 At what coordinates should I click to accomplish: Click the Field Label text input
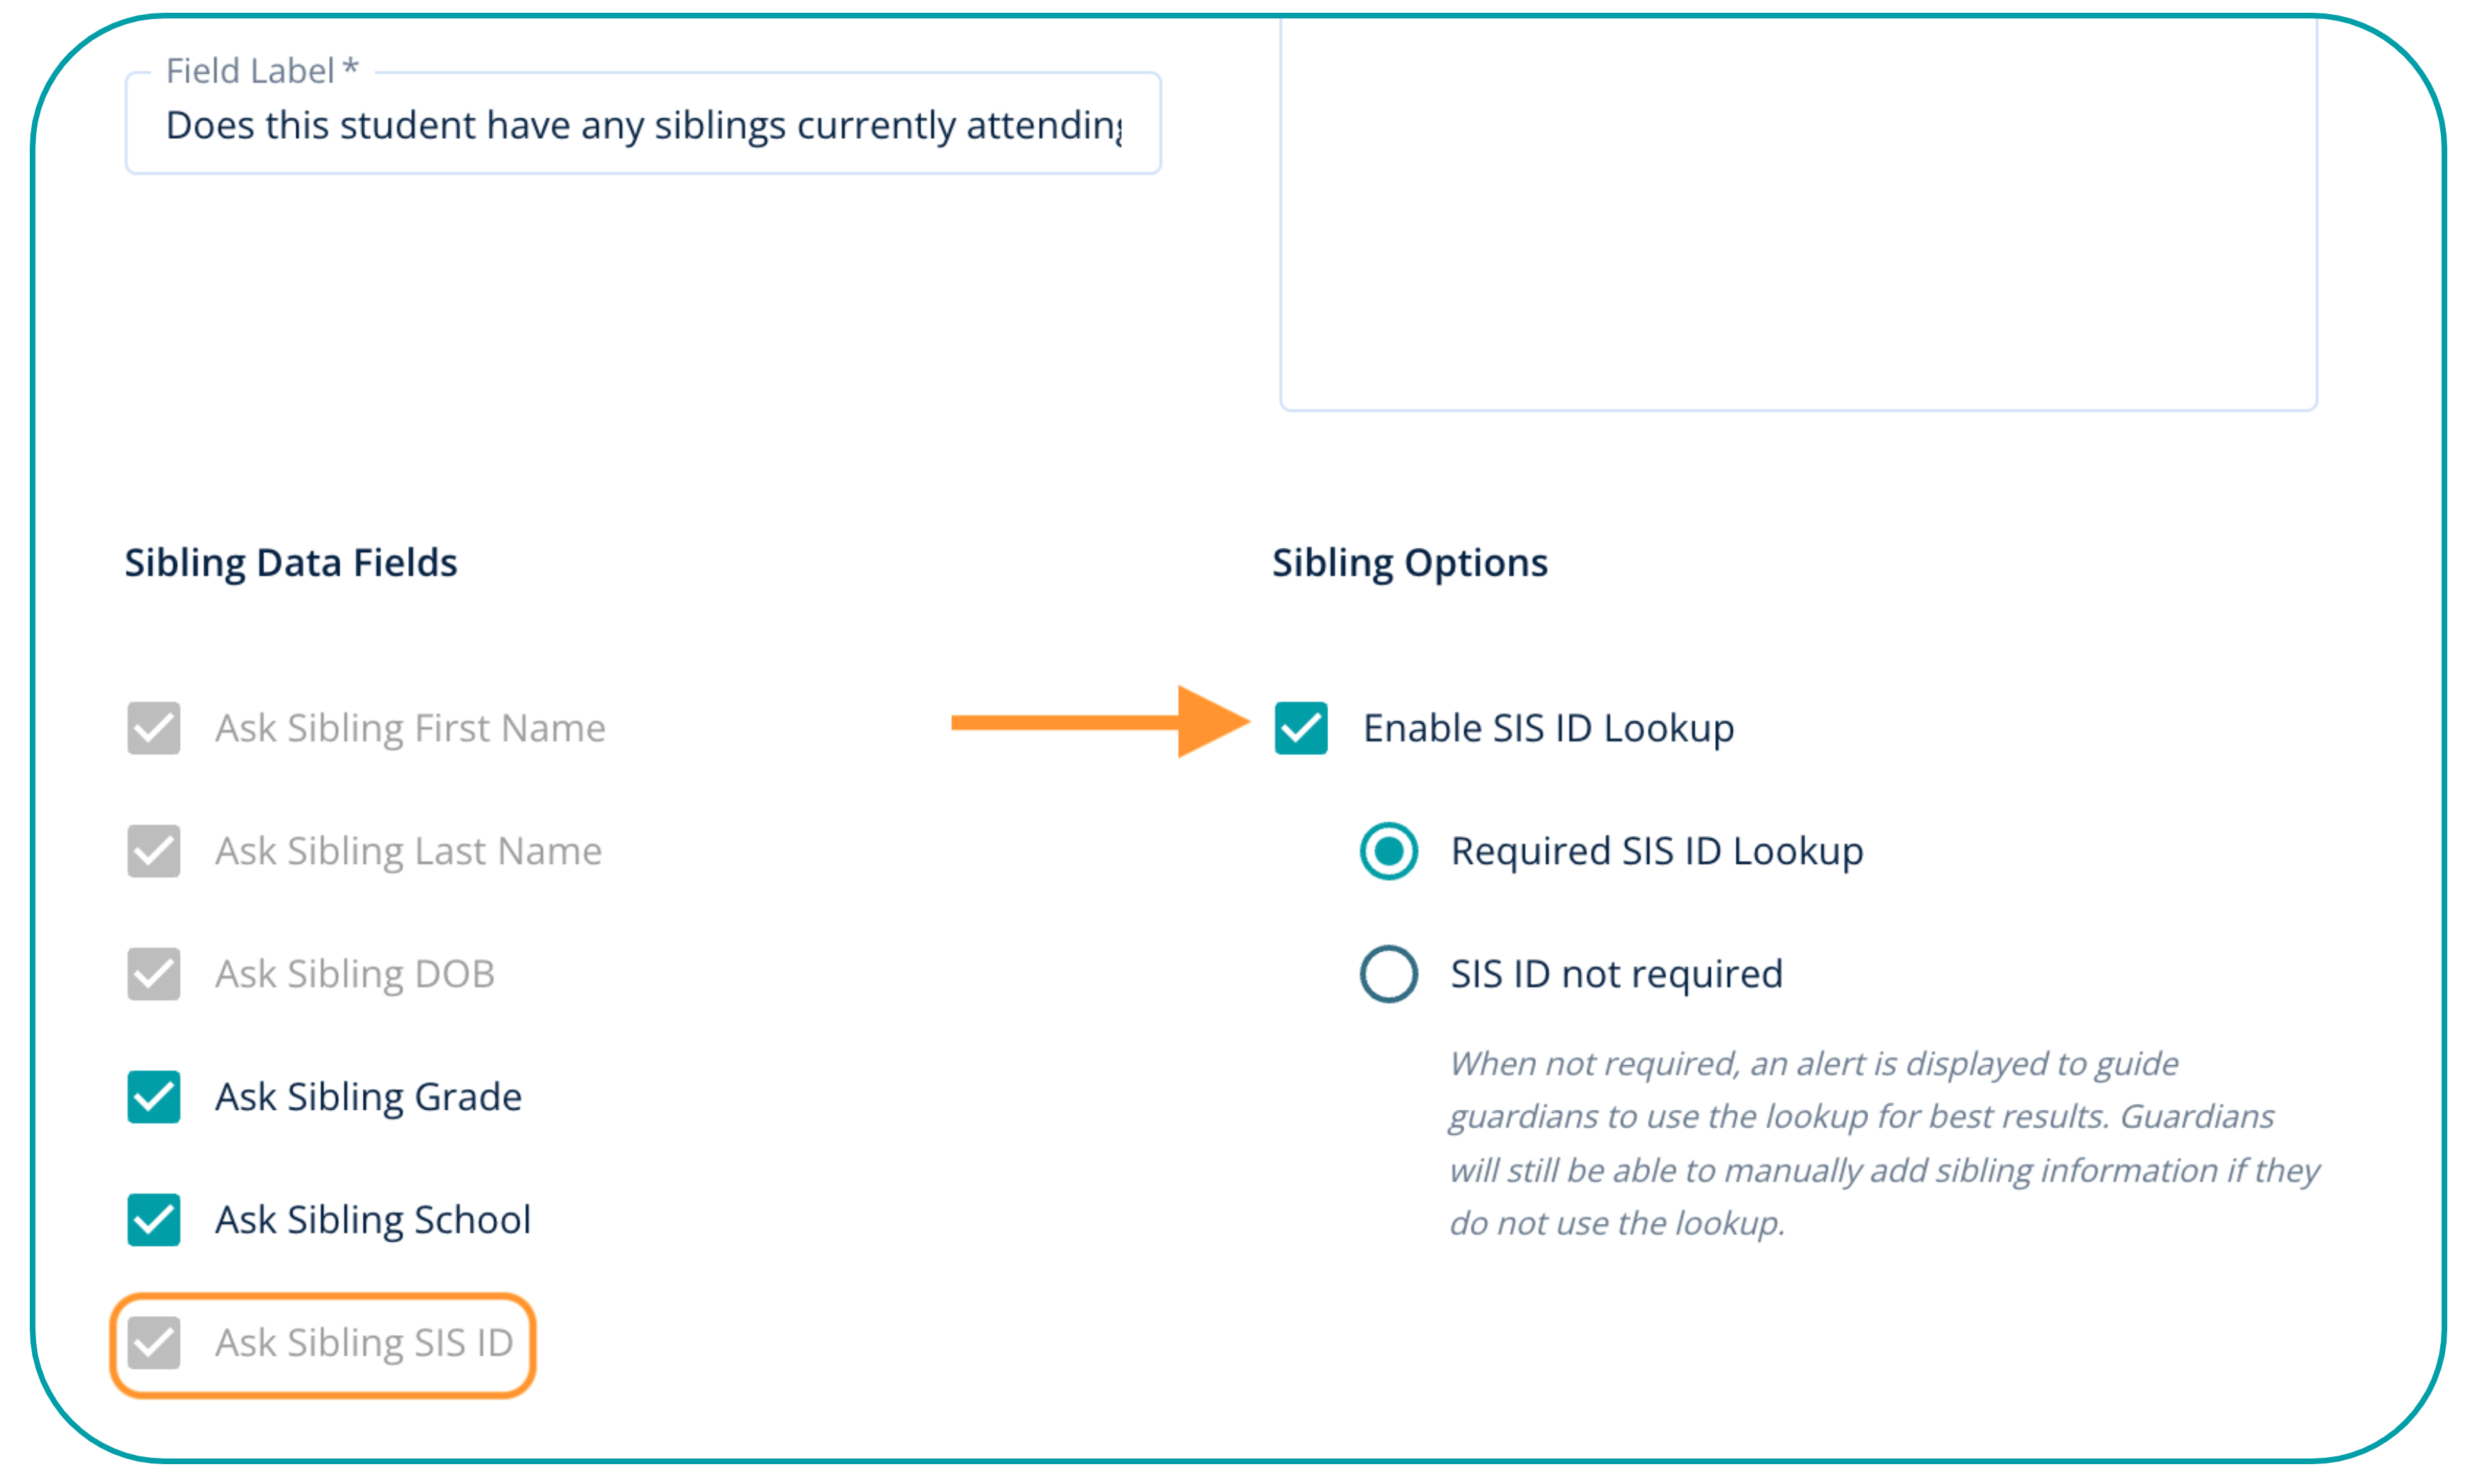point(642,125)
